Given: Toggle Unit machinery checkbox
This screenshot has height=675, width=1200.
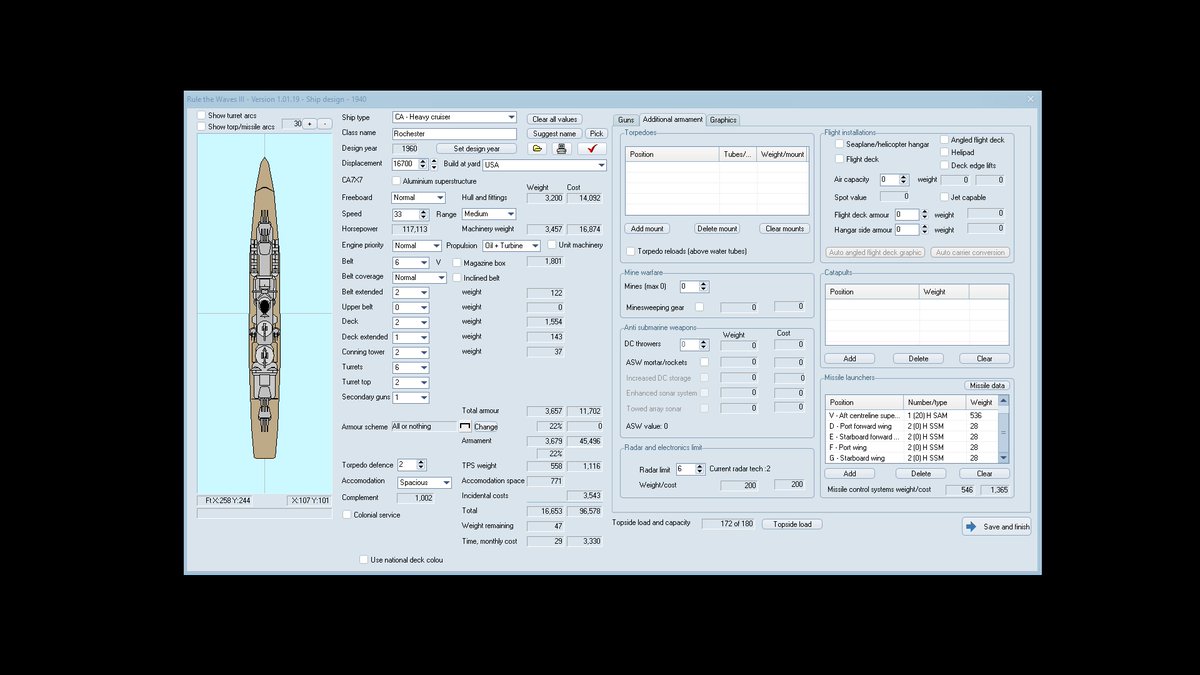Looking at the screenshot, I should [x=552, y=245].
